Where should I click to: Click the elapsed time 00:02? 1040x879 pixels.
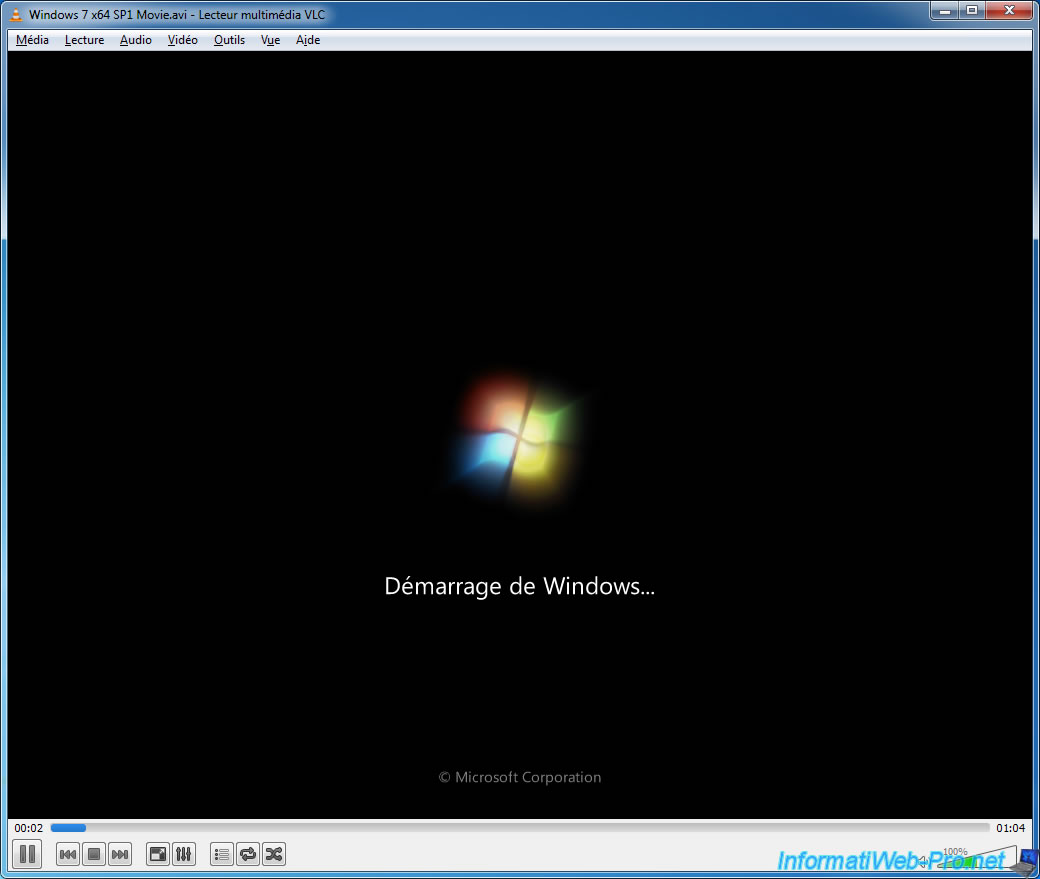pos(29,828)
